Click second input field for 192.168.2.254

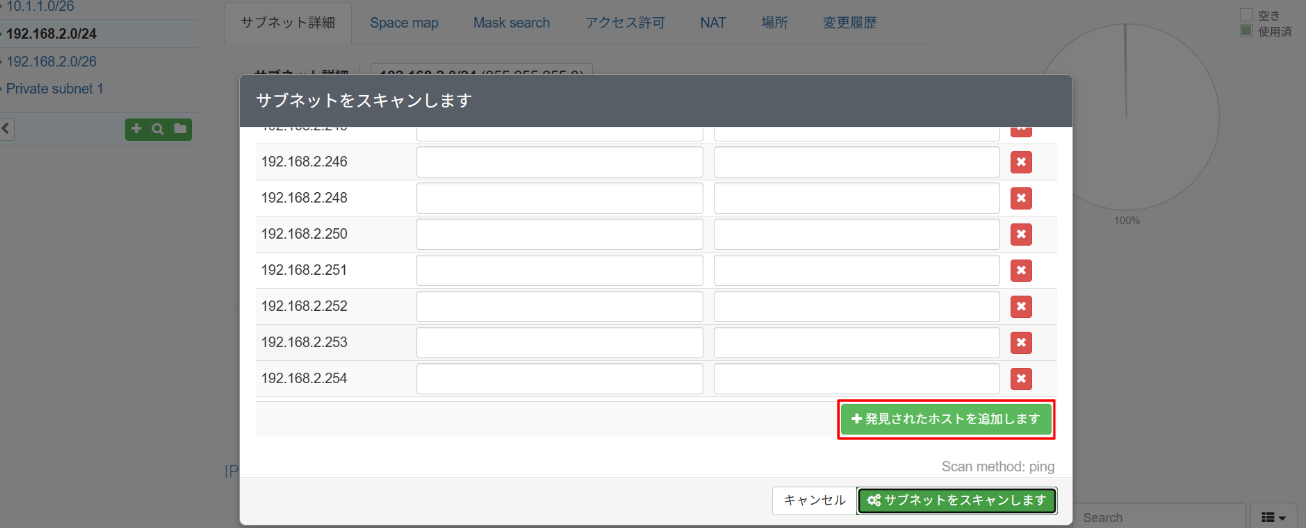857,378
